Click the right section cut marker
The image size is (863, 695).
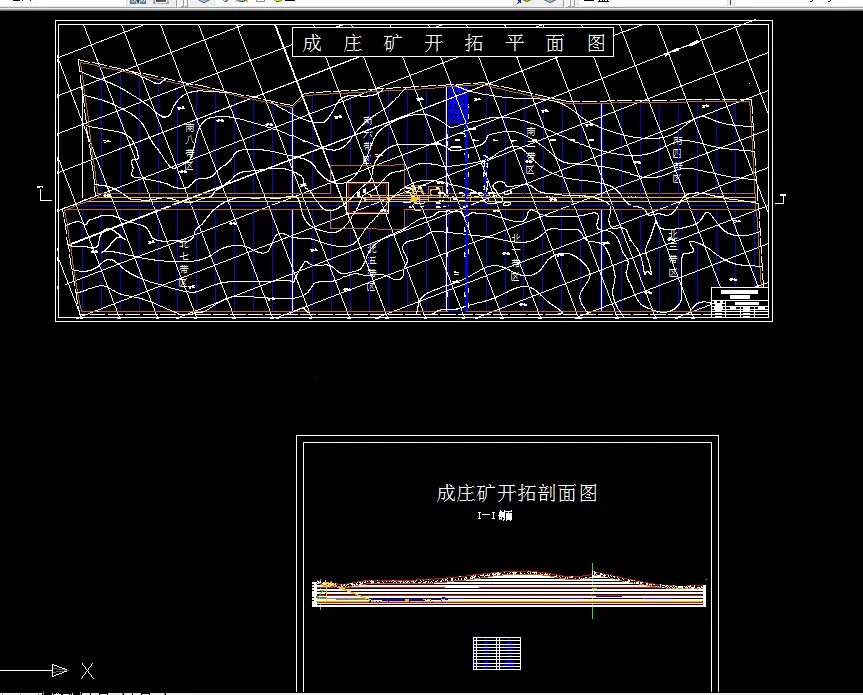click(x=780, y=199)
